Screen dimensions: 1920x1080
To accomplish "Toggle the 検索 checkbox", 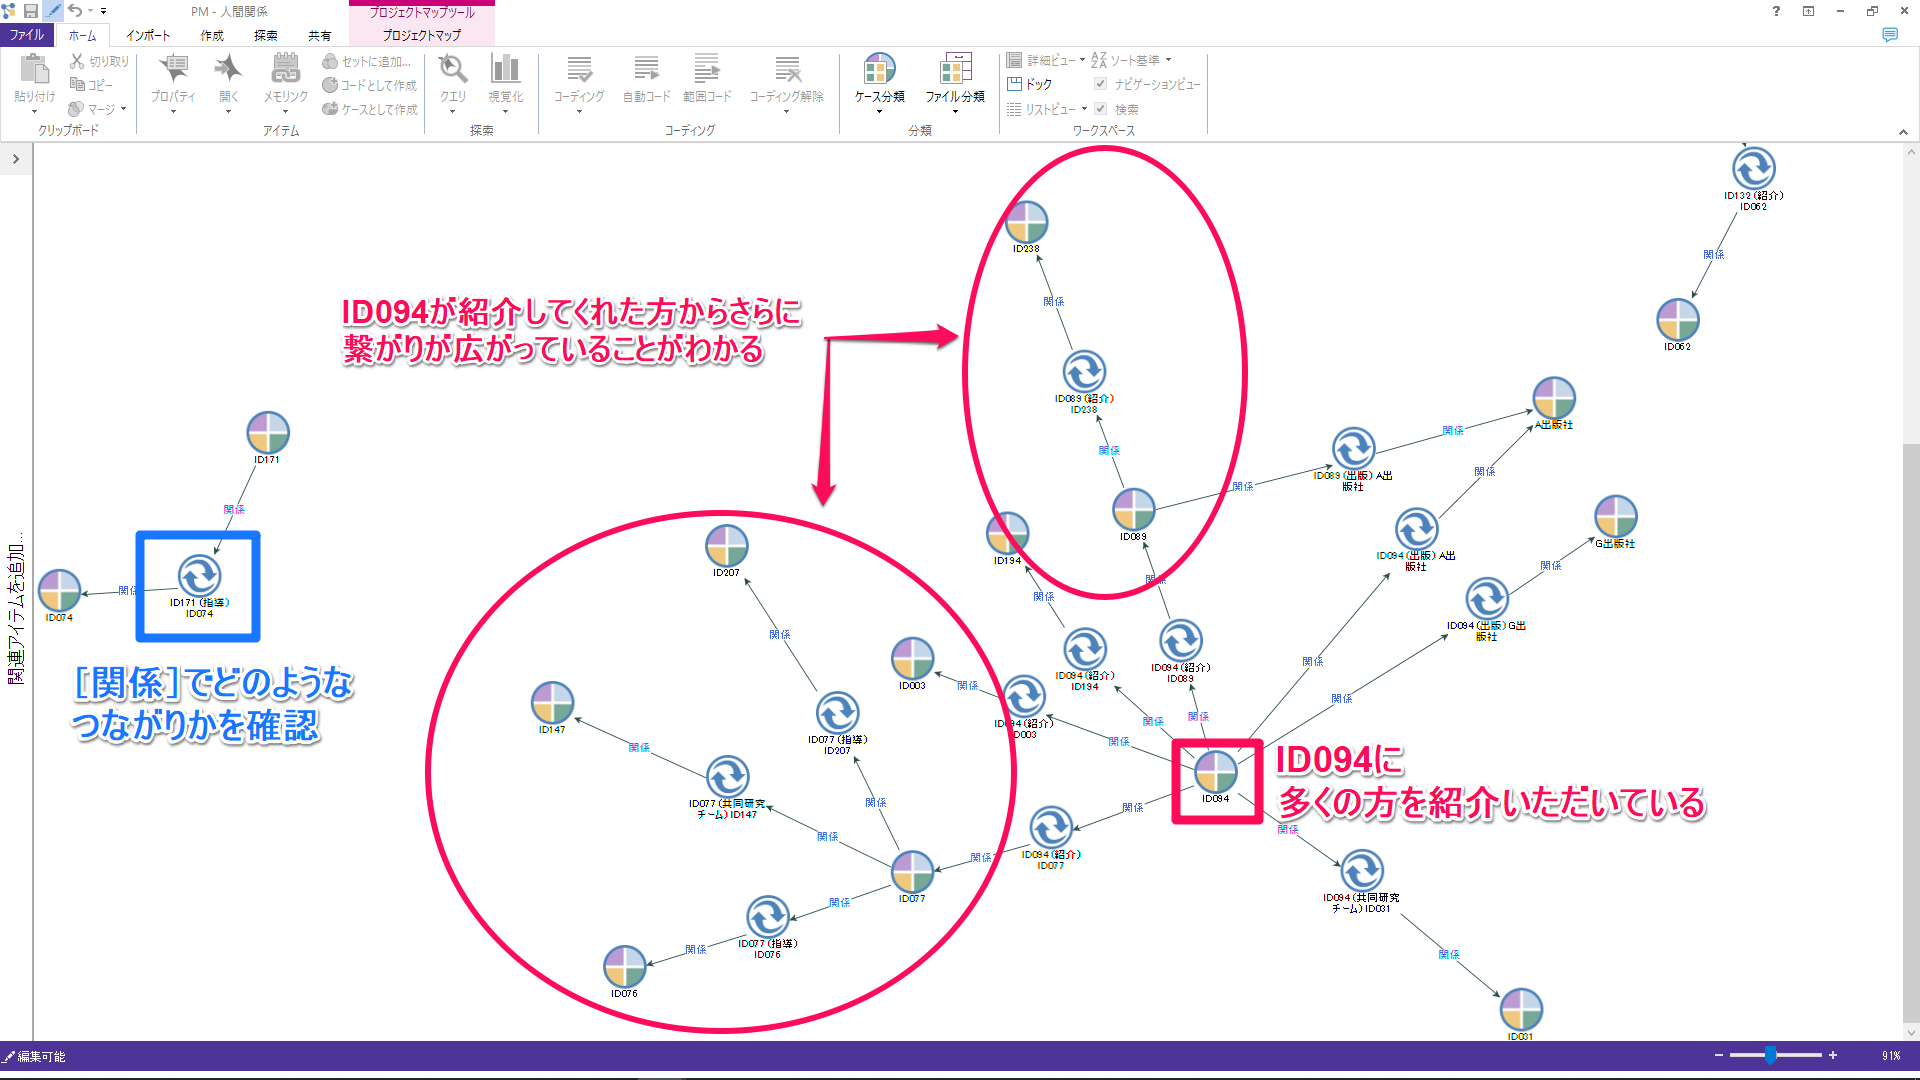I will pos(1101,109).
